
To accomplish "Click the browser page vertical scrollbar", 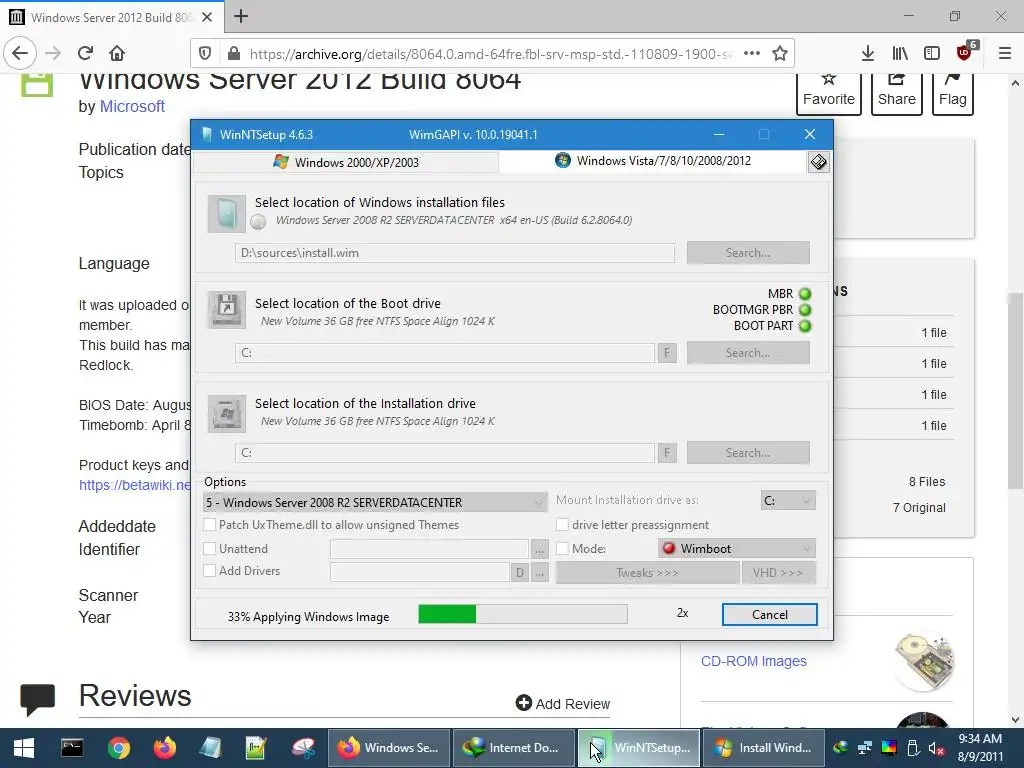I will point(1015,392).
